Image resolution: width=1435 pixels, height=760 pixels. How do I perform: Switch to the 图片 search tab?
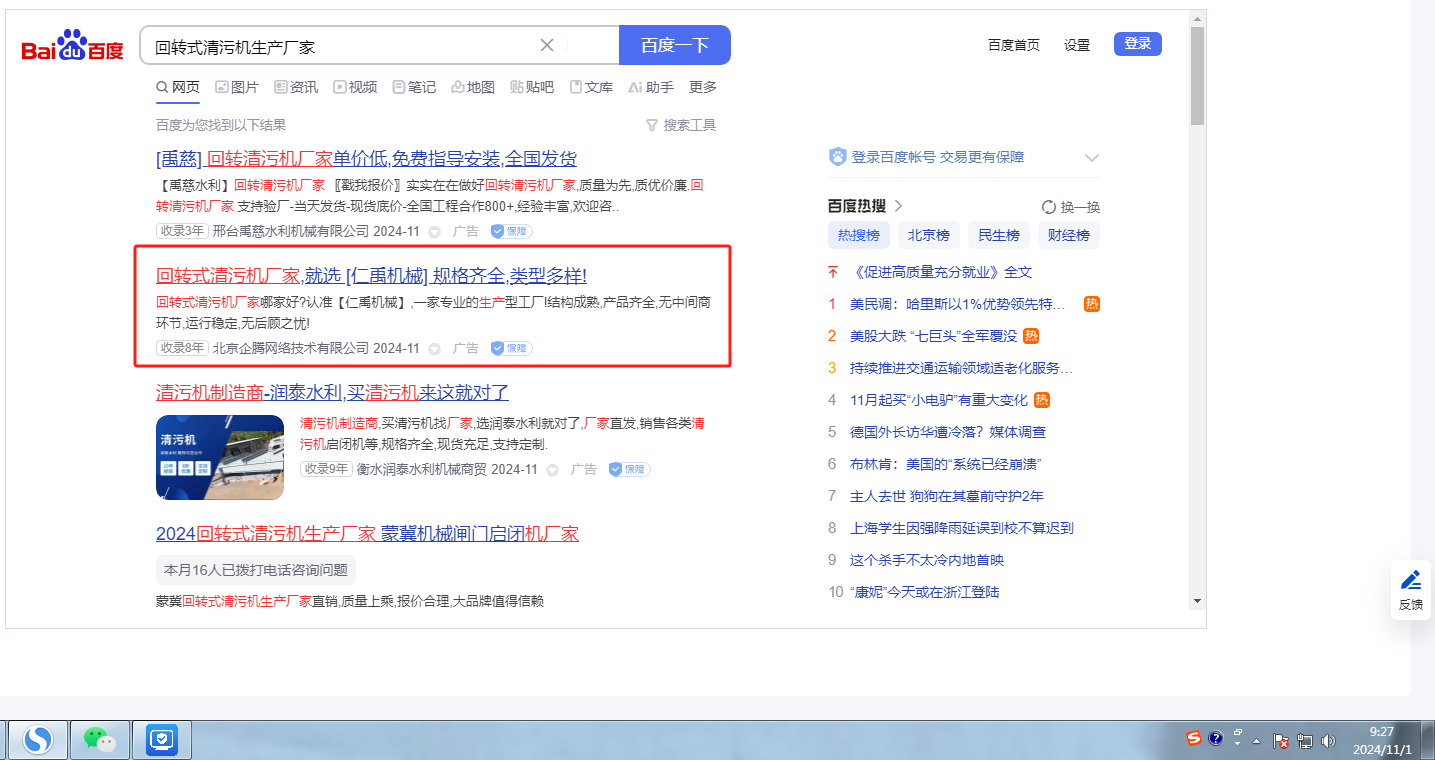[x=237, y=87]
